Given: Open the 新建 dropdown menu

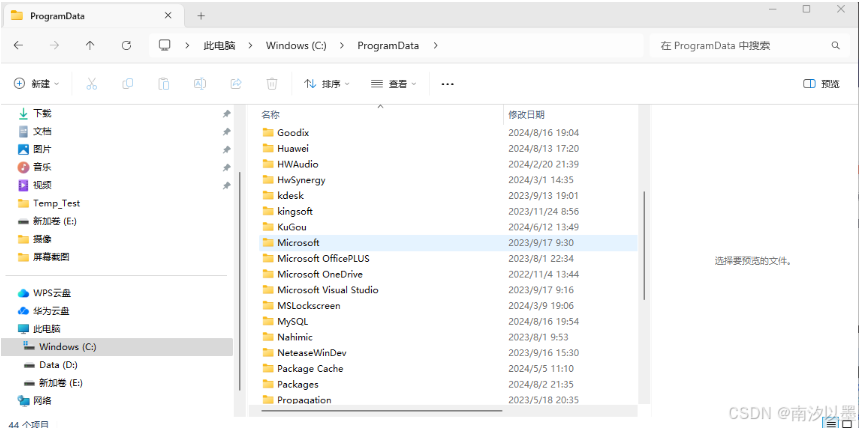Looking at the screenshot, I should pyautogui.click(x=37, y=84).
